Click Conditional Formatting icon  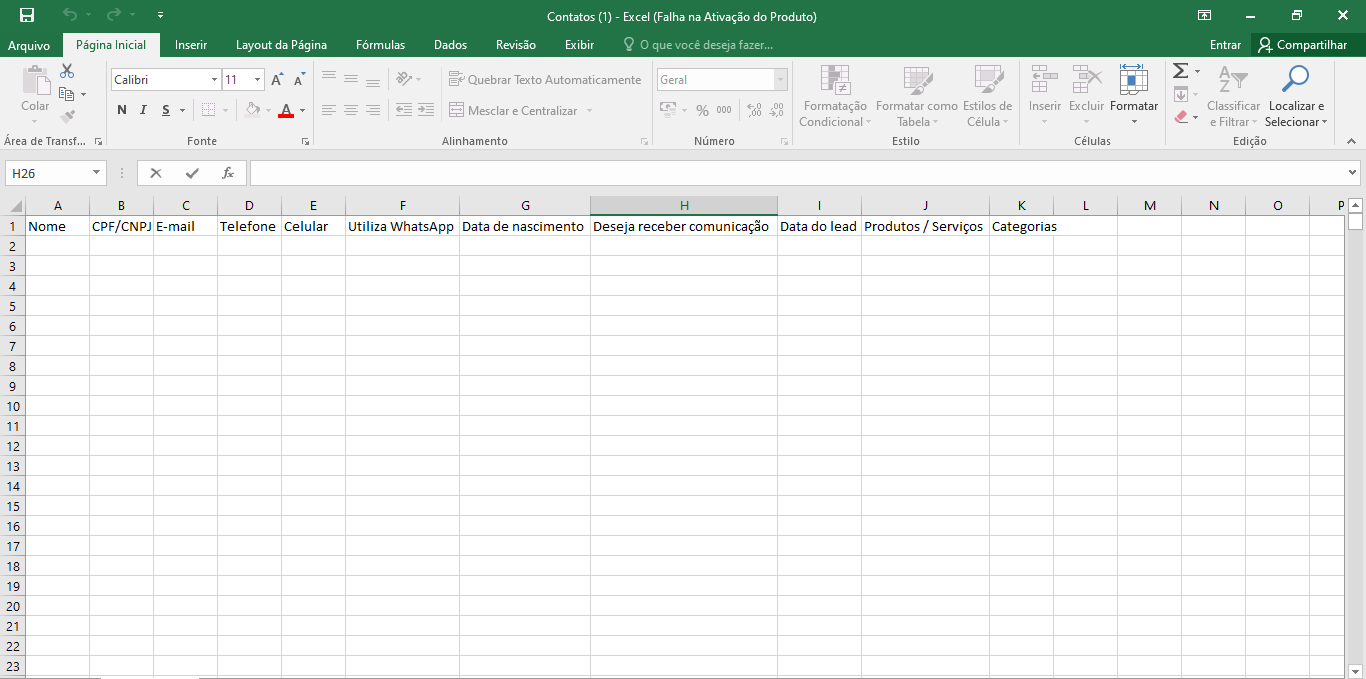pos(834,81)
